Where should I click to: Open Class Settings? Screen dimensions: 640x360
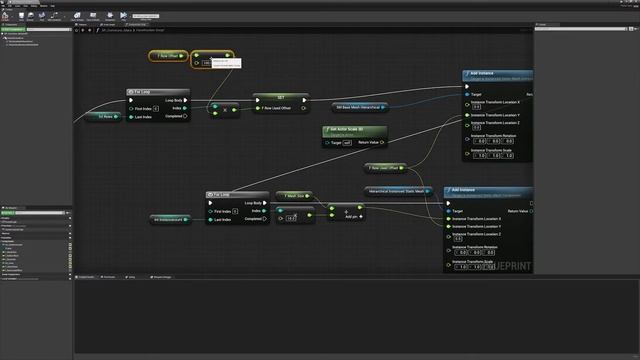(x=77, y=16)
